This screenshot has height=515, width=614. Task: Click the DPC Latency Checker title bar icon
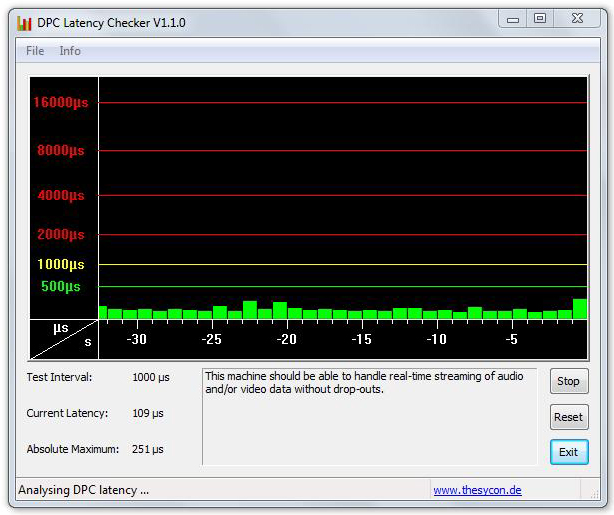(x=24, y=23)
